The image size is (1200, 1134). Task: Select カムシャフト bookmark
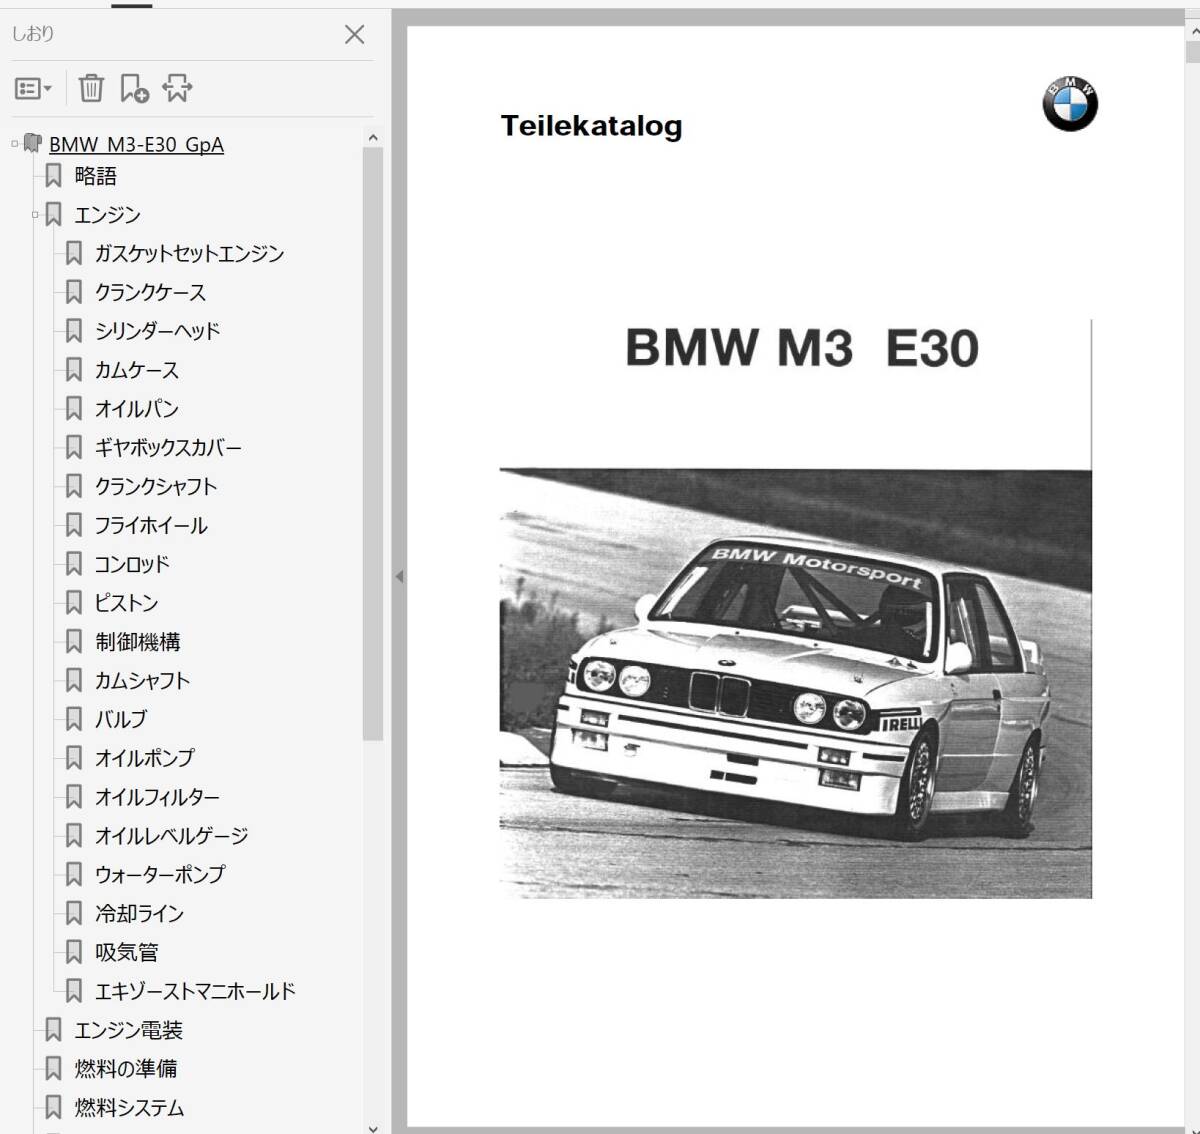(142, 681)
